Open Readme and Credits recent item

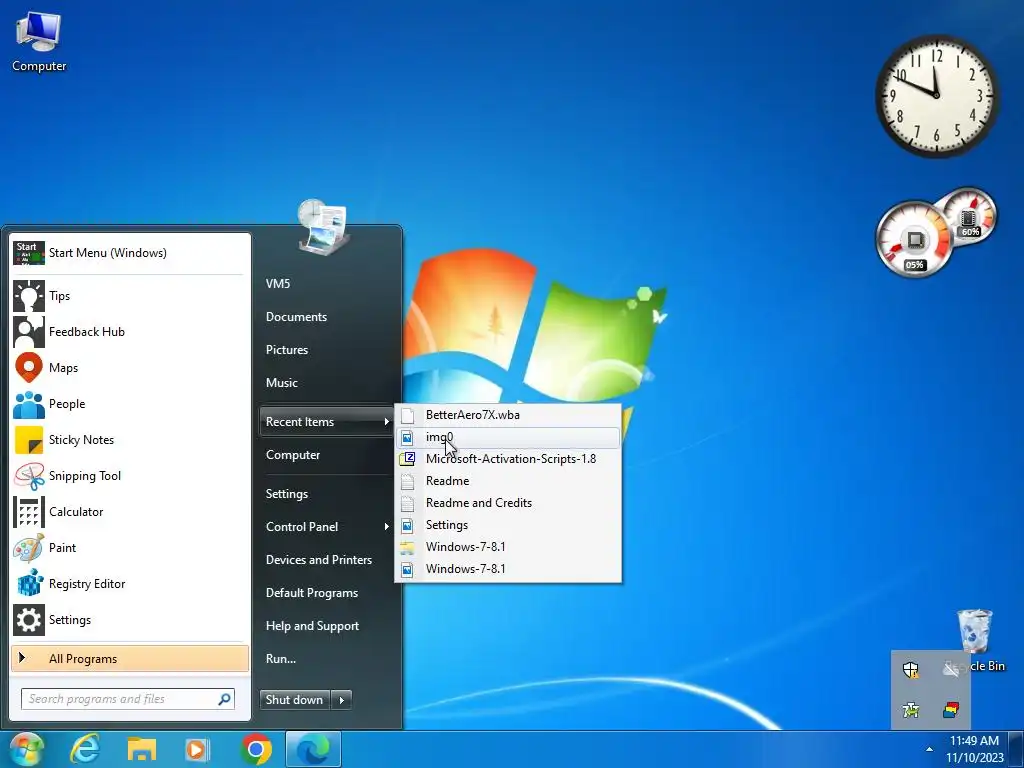508,503
